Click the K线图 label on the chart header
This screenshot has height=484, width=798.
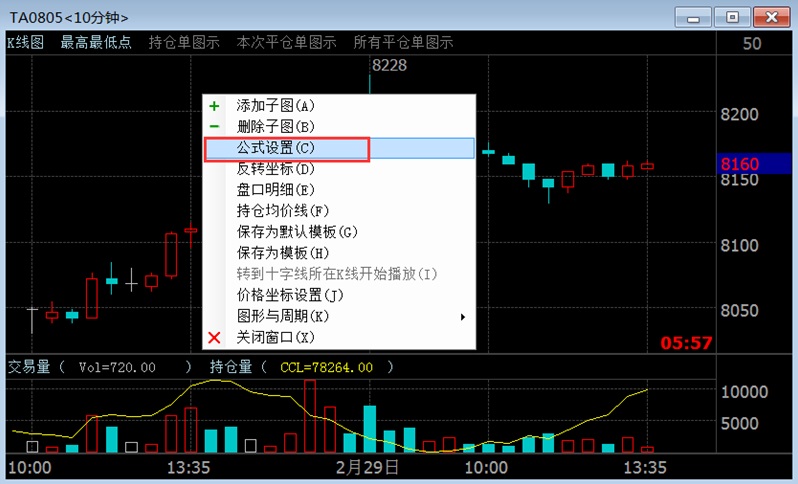pos(25,42)
